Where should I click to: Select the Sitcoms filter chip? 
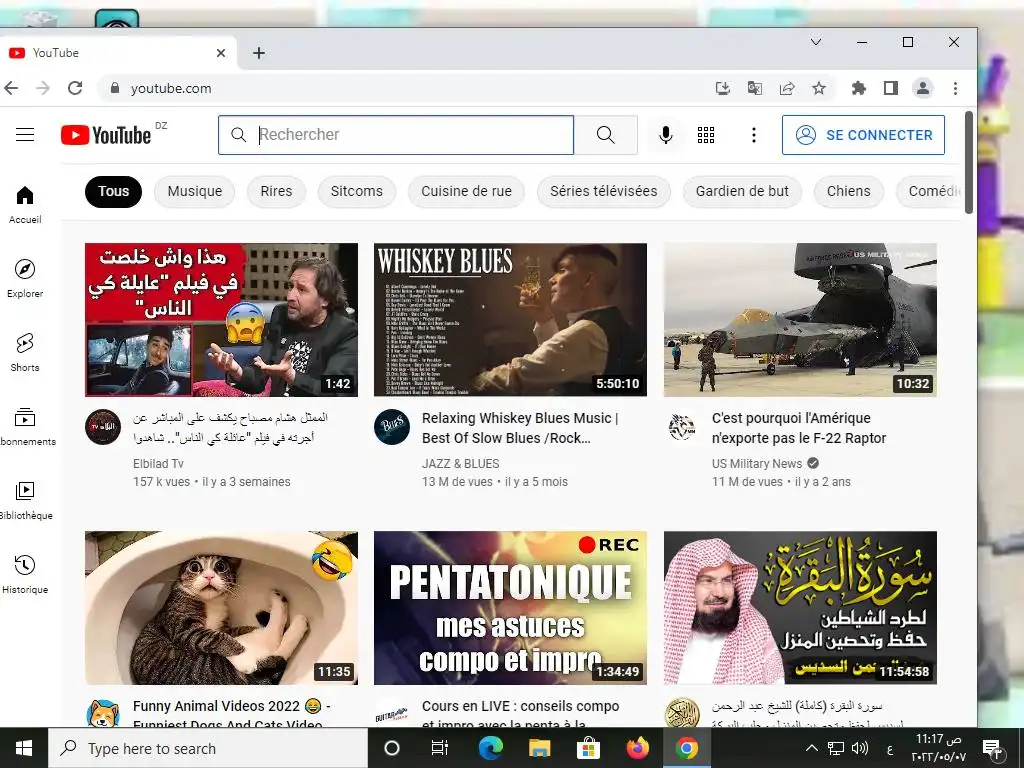click(x=357, y=191)
